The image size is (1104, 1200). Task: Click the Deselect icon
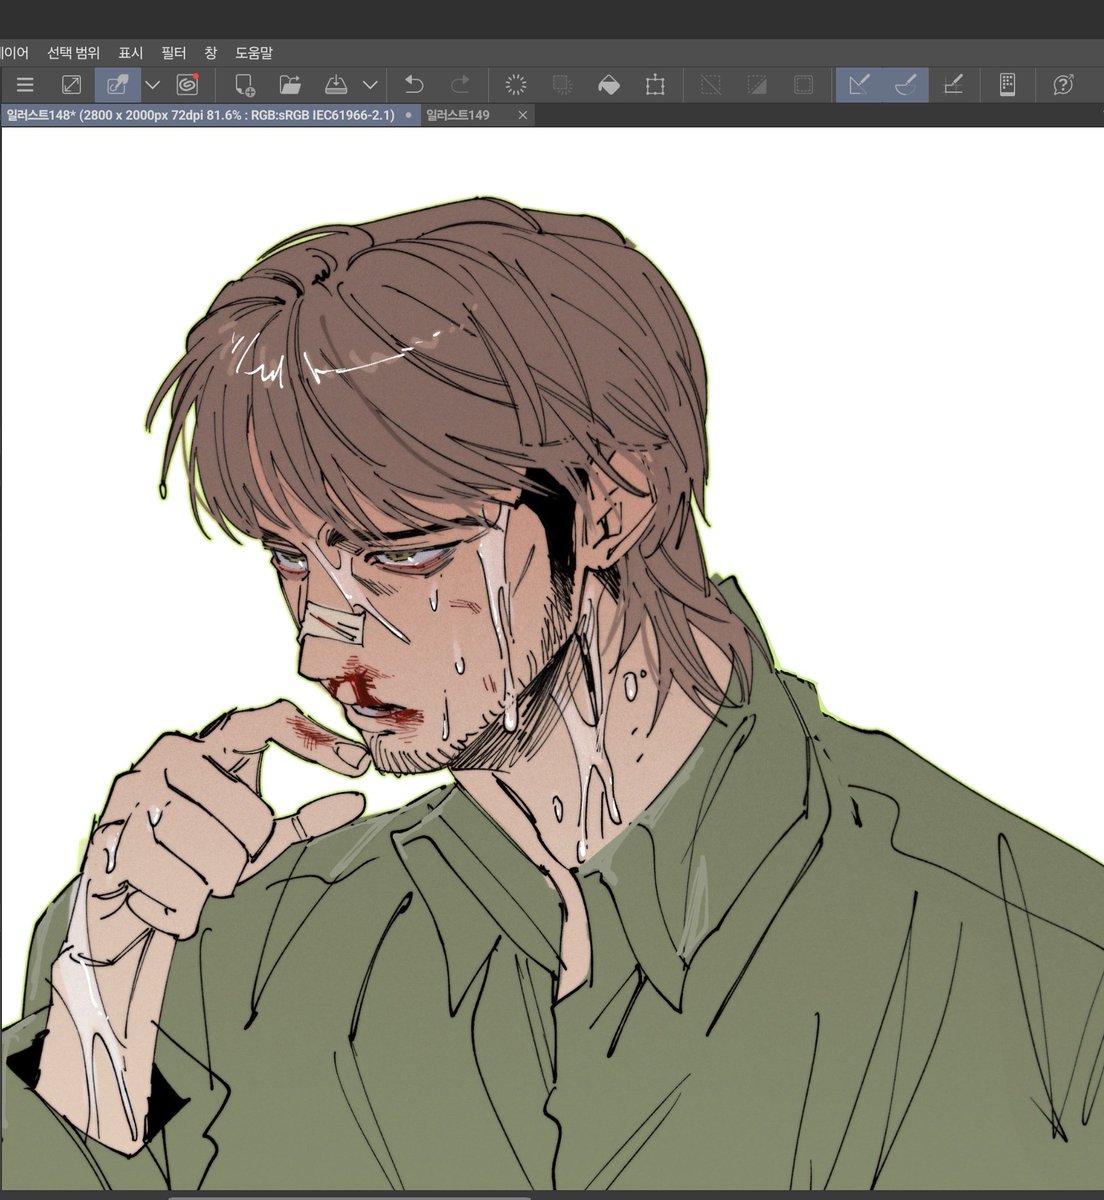711,85
